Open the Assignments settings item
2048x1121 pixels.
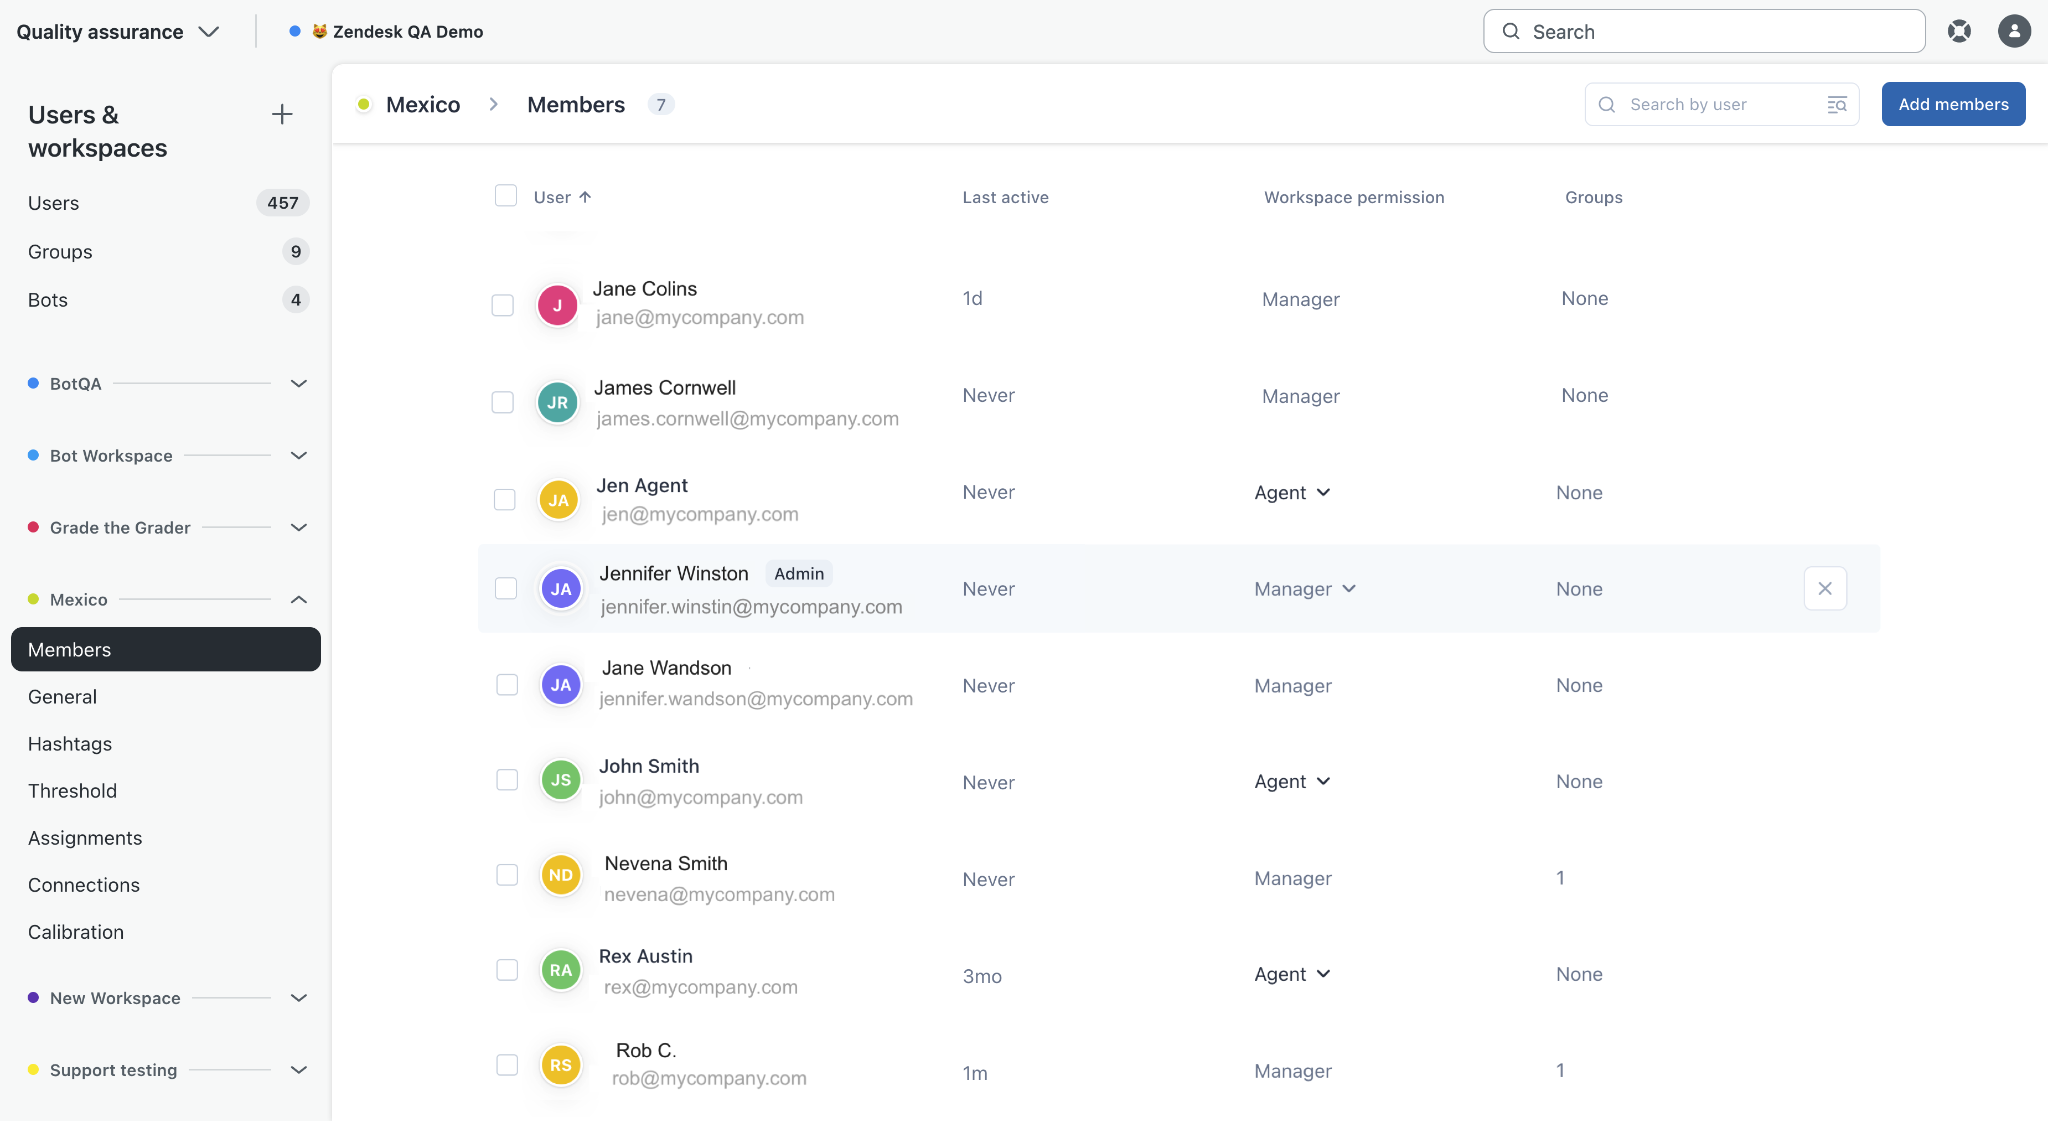85,838
